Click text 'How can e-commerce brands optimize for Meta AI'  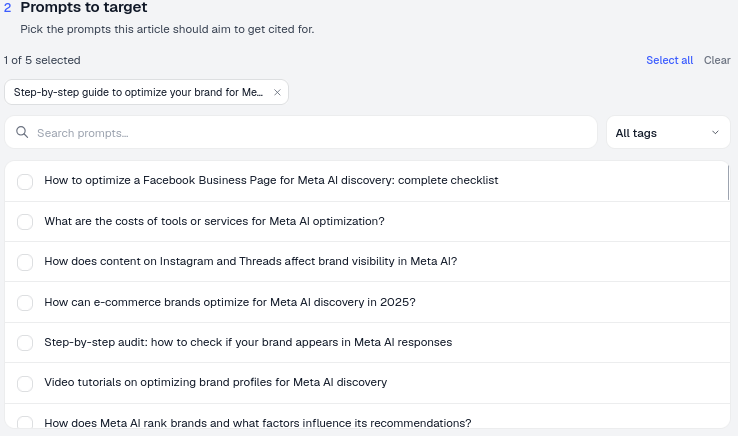coord(177,302)
